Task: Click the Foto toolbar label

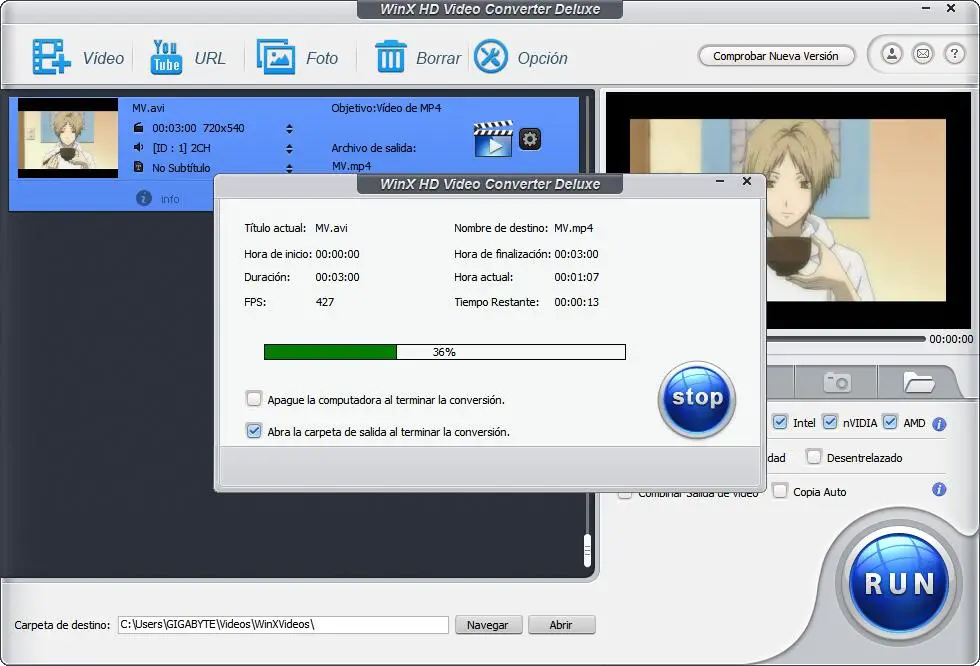Action: [322, 58]
